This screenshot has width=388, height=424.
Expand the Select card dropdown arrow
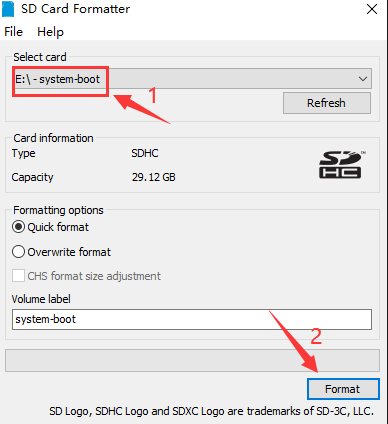tap(363, 79)
